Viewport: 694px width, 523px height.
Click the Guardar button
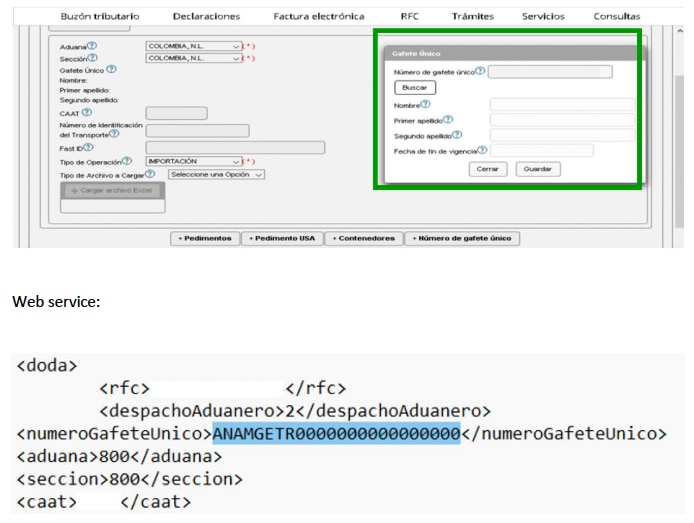[538, 169]
